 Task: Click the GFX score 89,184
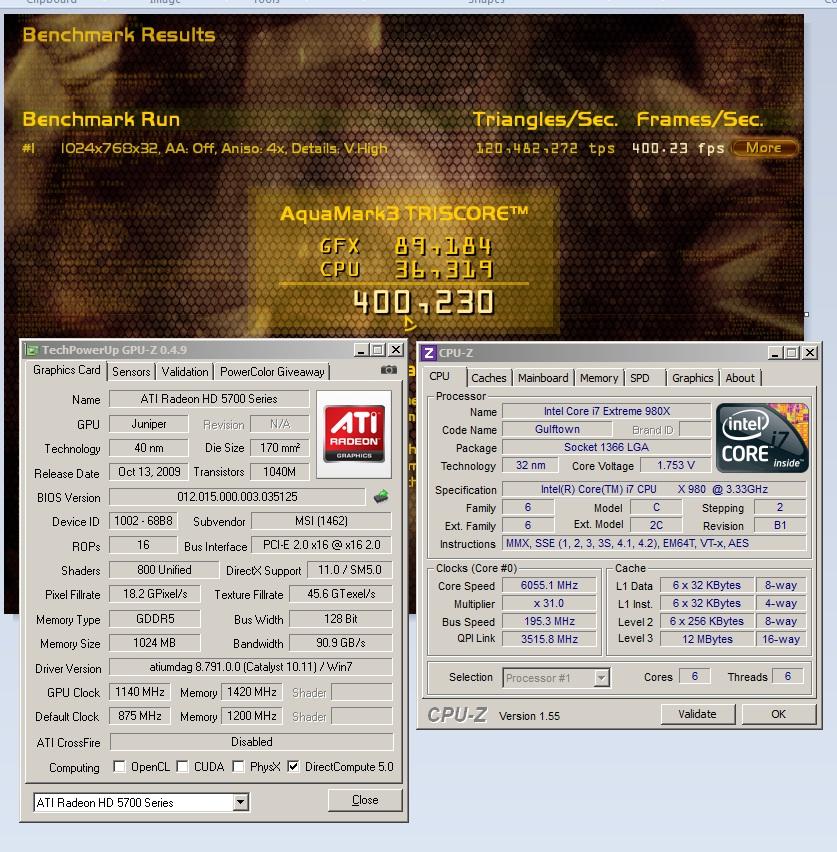click(x=443, y=246)
